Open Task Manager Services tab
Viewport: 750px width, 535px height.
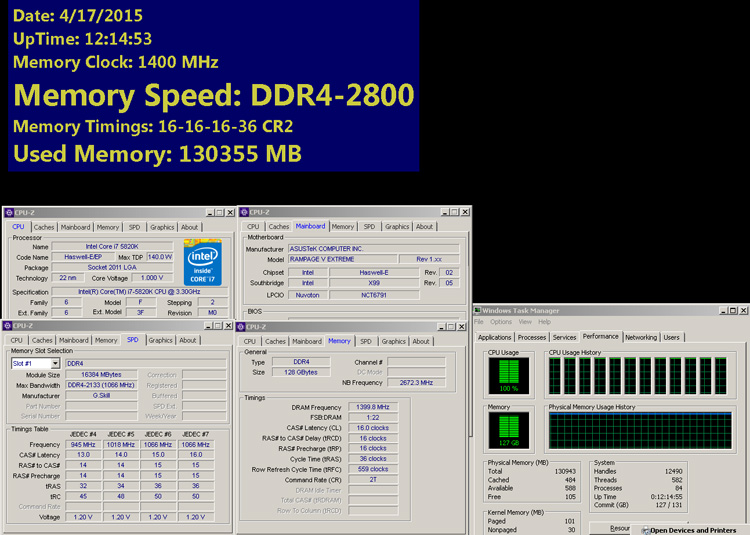click(x=564, y=337)
